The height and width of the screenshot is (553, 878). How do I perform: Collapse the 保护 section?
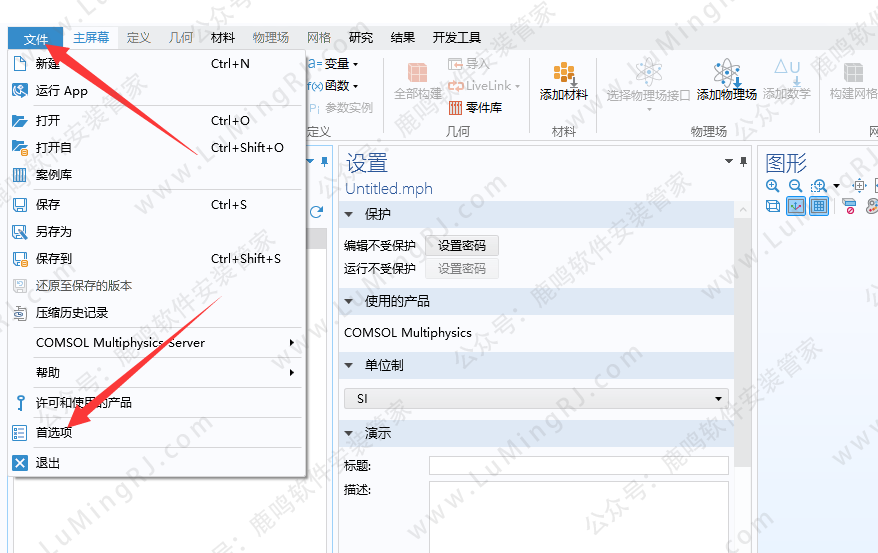pos(349,214)
